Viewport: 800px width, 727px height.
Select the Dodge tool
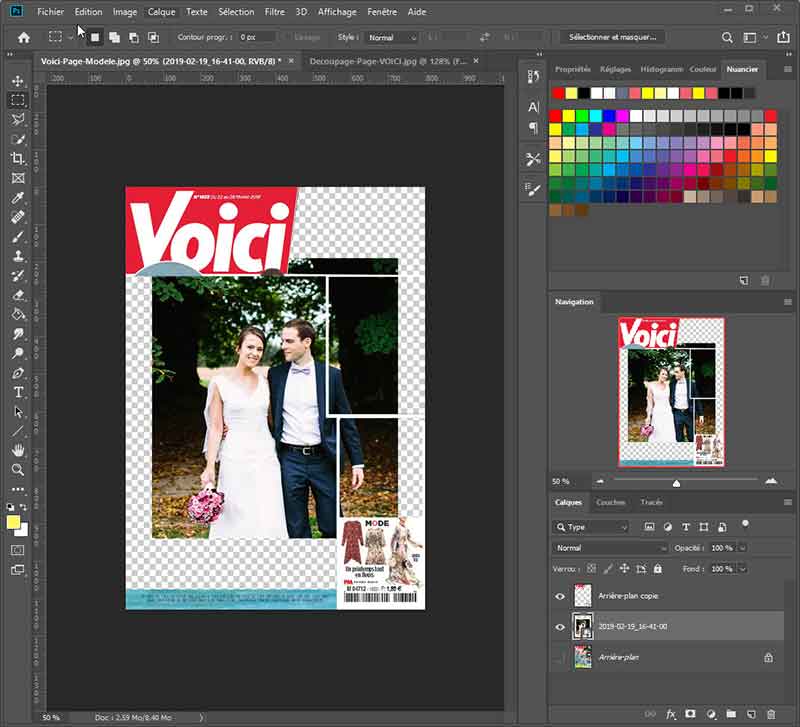18,353
